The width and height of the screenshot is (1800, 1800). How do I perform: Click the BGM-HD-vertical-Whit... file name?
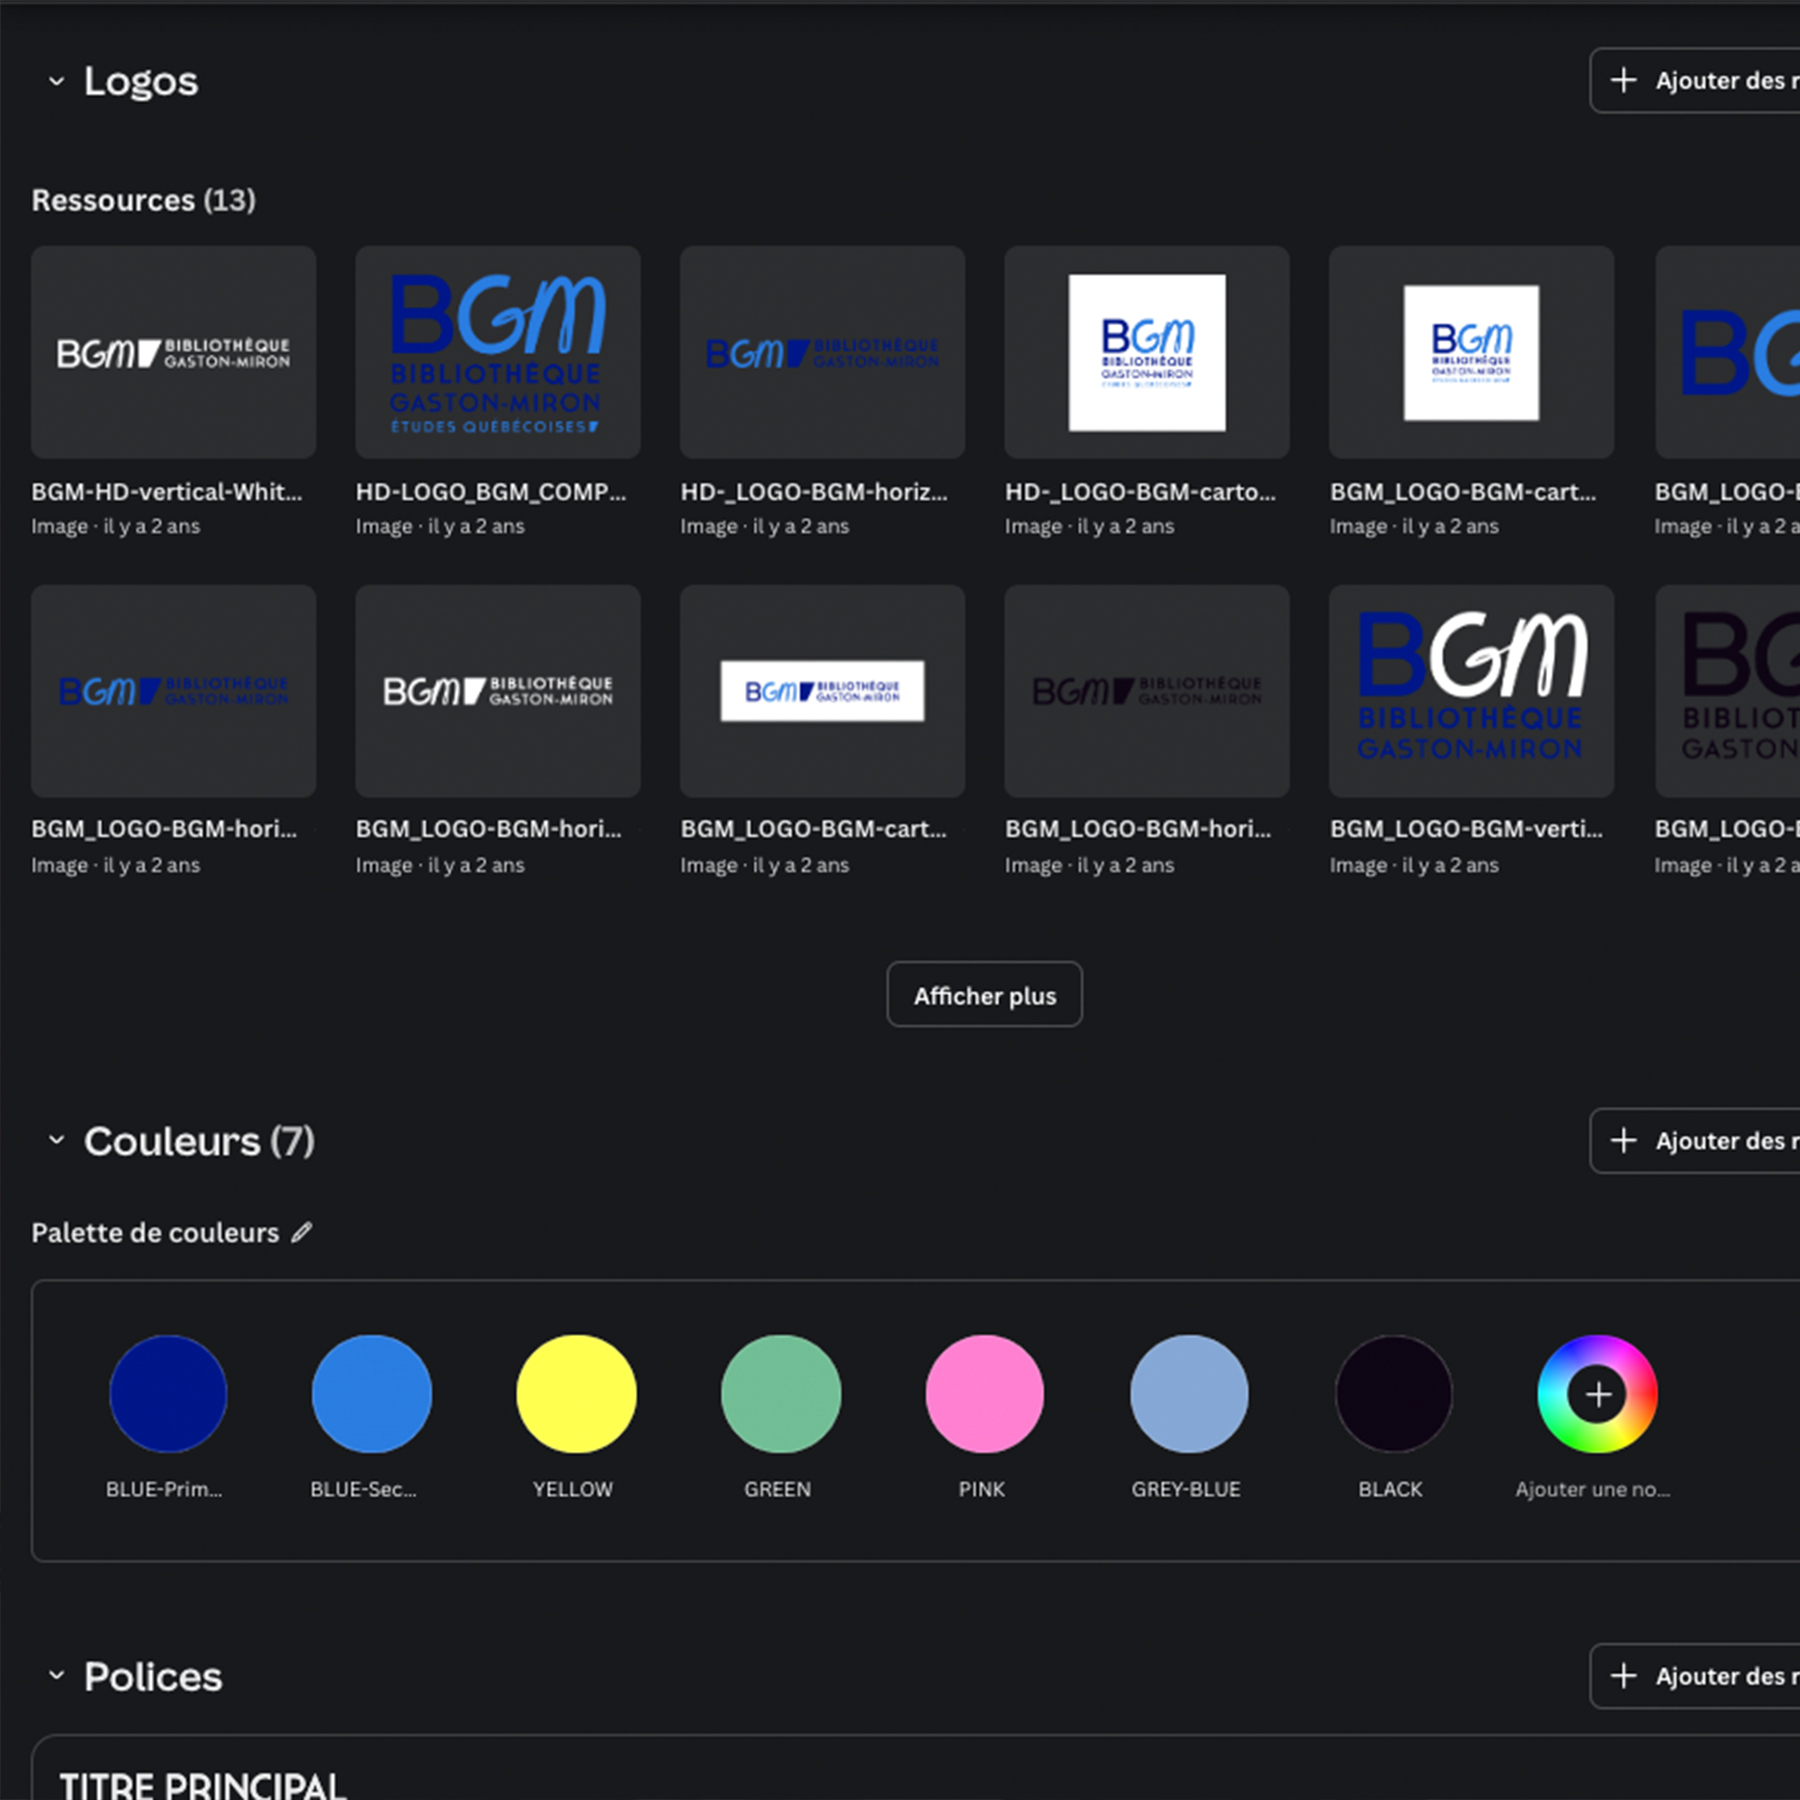pyautogui.click(x=167, y=492)
